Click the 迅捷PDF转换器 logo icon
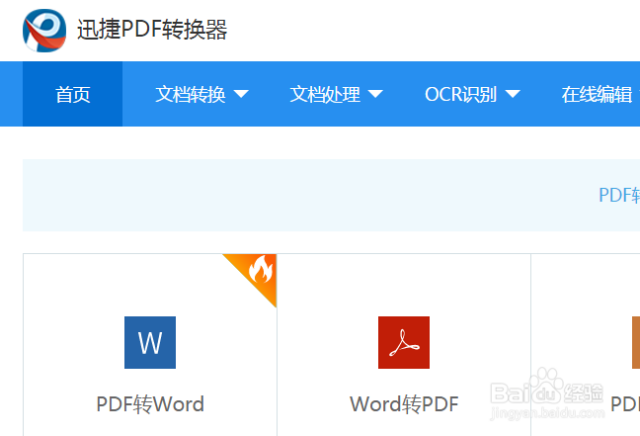The height and width of the screenshot is (436, 640). tap(44, 31)
